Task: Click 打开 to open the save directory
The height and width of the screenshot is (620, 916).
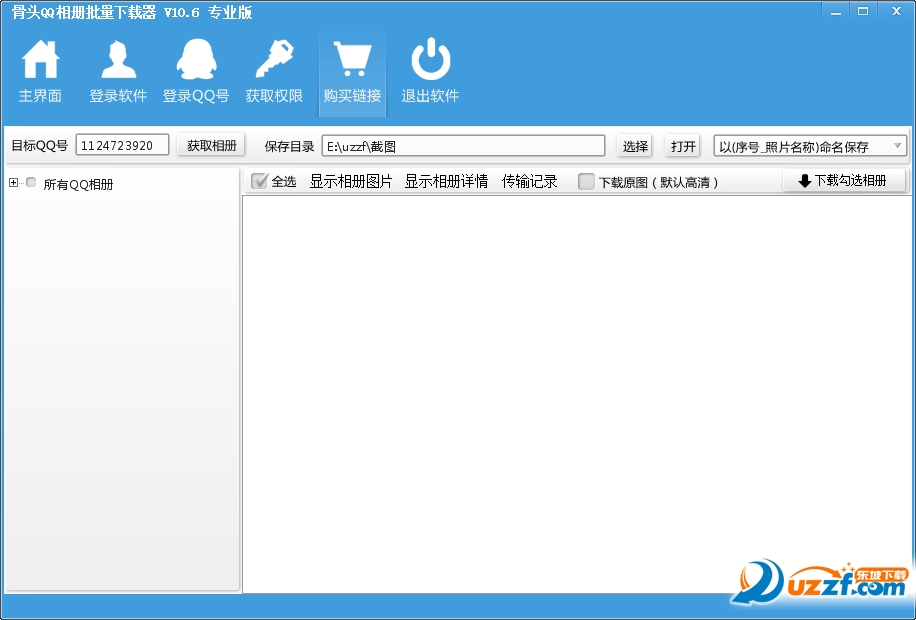Action: coord(683,146)
